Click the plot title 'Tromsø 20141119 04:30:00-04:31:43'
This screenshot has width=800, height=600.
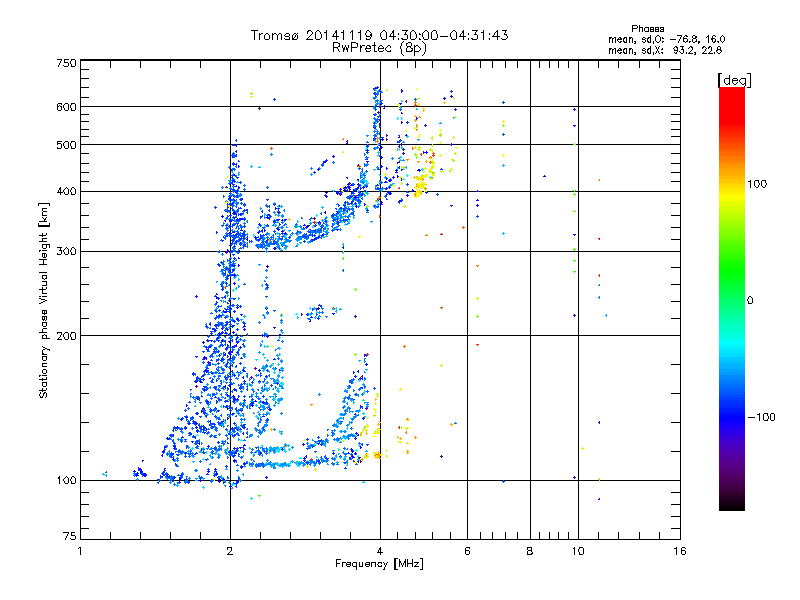tap(379, 35)
